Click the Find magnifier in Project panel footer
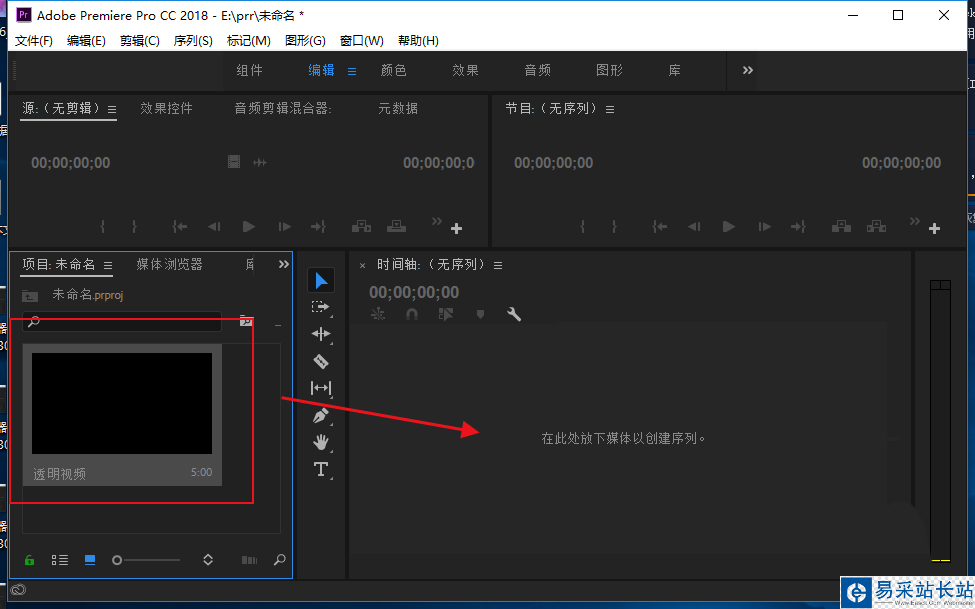 click(280, 560)
